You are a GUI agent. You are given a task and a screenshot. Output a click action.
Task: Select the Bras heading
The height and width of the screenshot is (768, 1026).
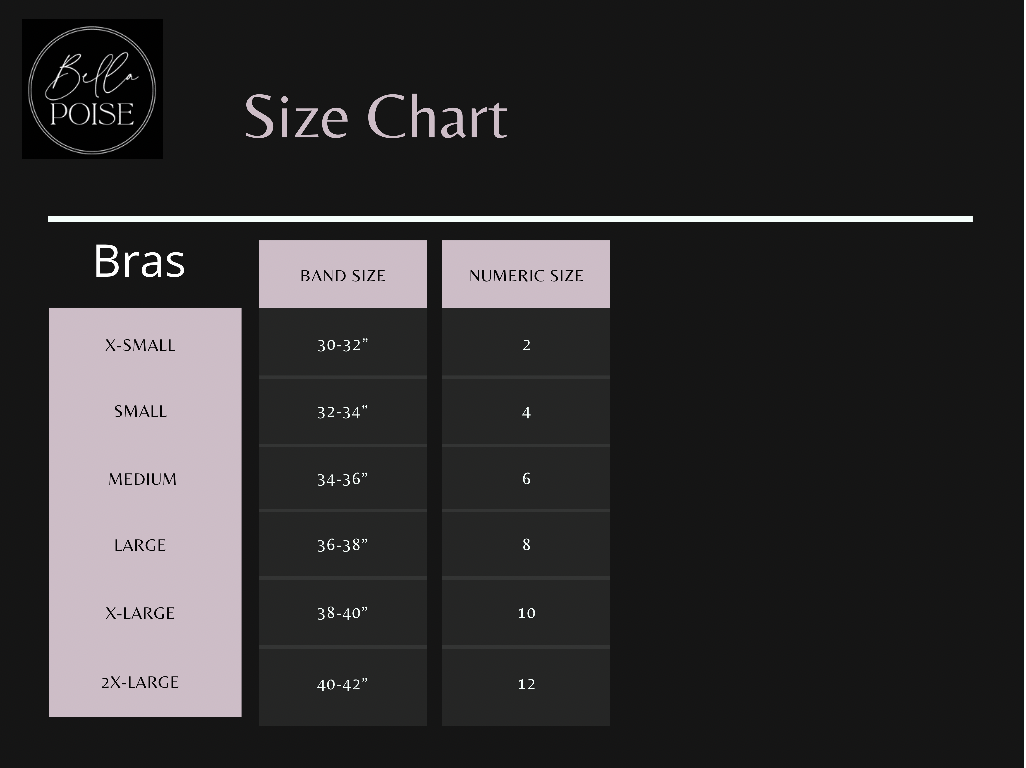(139, 261)
